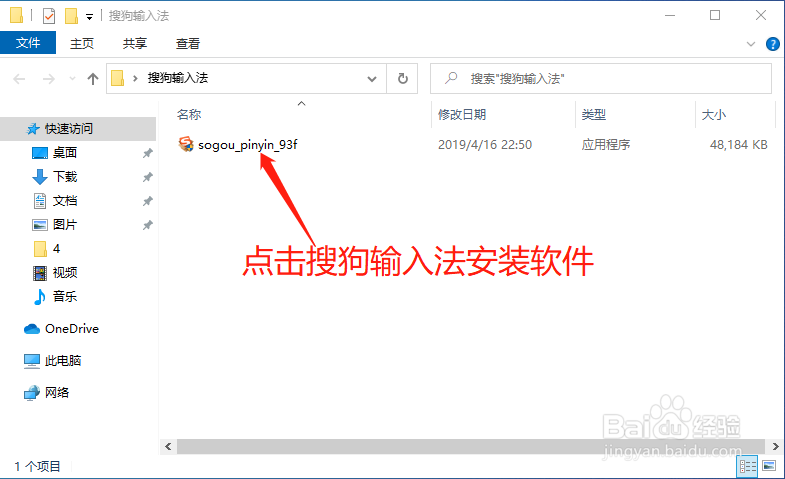Click the 此电脑 computer icon
Viewport: 785px width, 479px height.
pos(32,361)
